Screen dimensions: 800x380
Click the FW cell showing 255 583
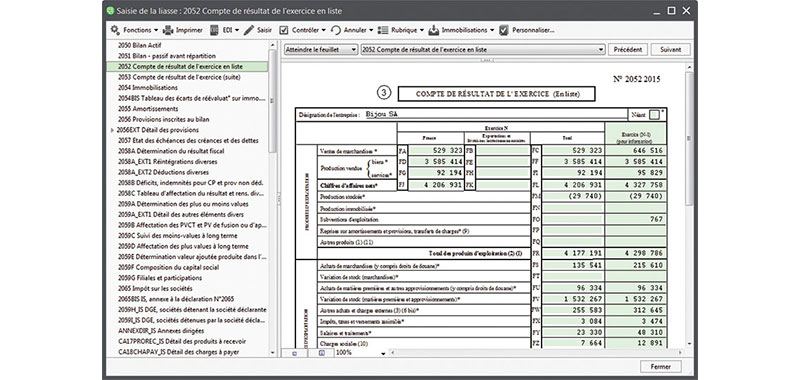coord(573,310)
